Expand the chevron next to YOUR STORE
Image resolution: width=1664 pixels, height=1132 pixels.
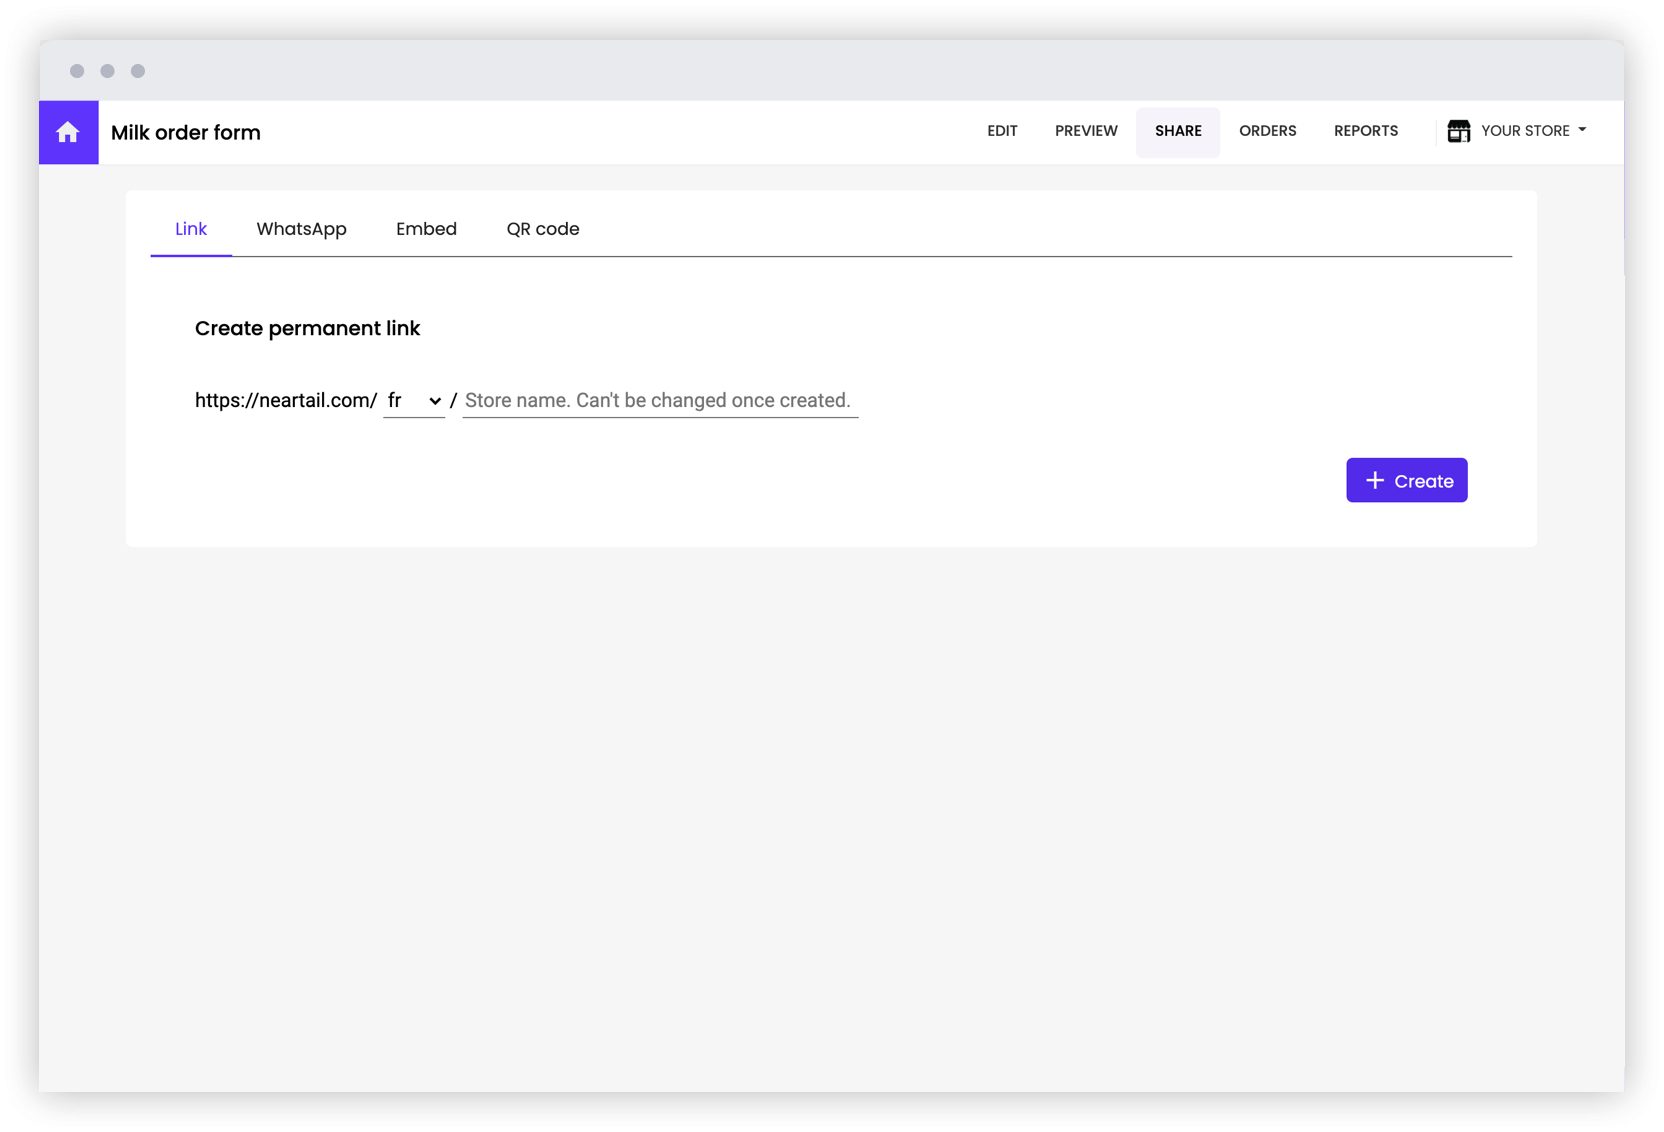[x=1583, y=131]
